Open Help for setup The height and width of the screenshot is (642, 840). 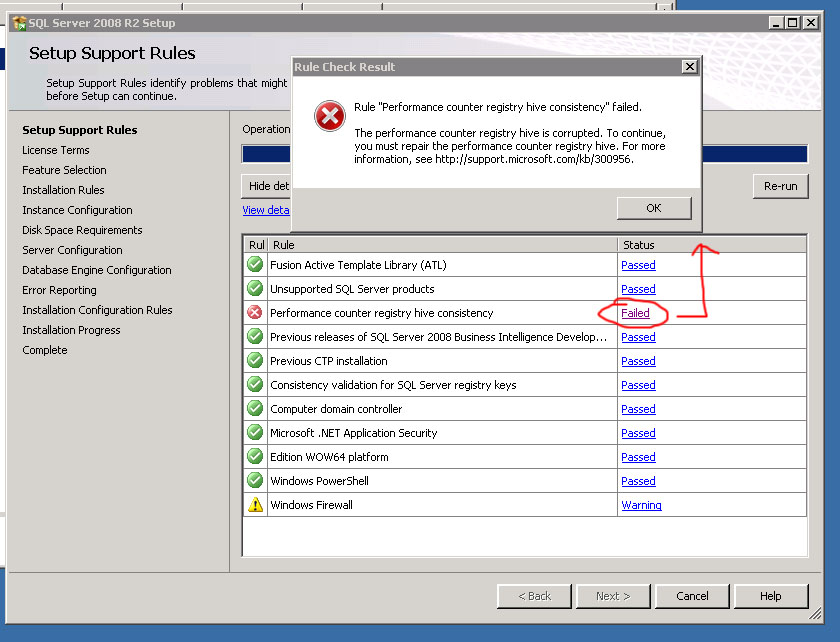click(770, 596)
